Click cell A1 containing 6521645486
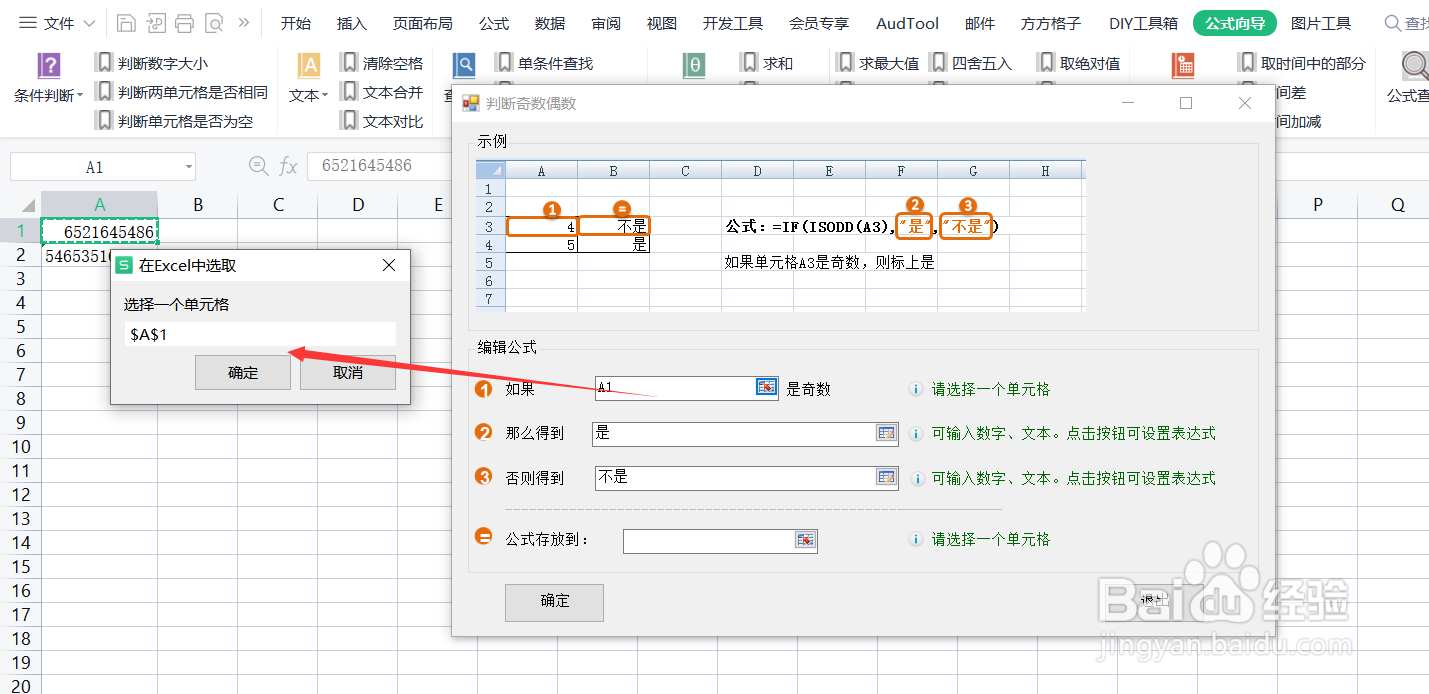 pos(99,231)
